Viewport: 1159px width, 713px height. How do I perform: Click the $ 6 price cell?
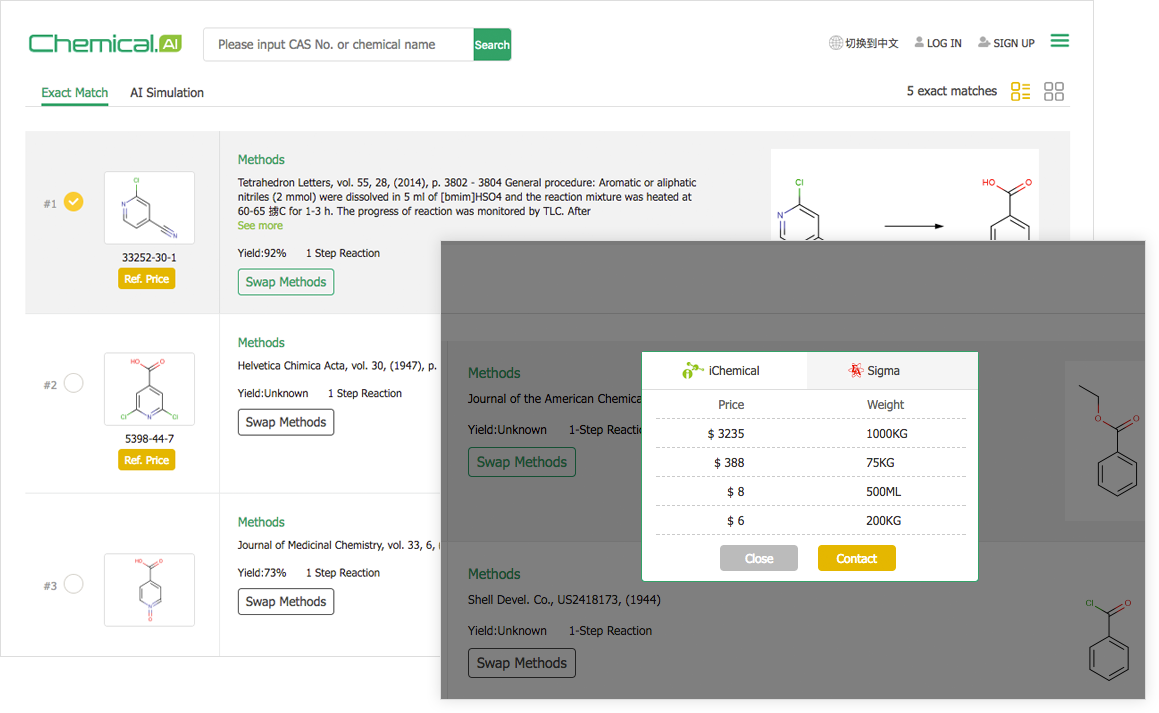(x=735, y=521)
